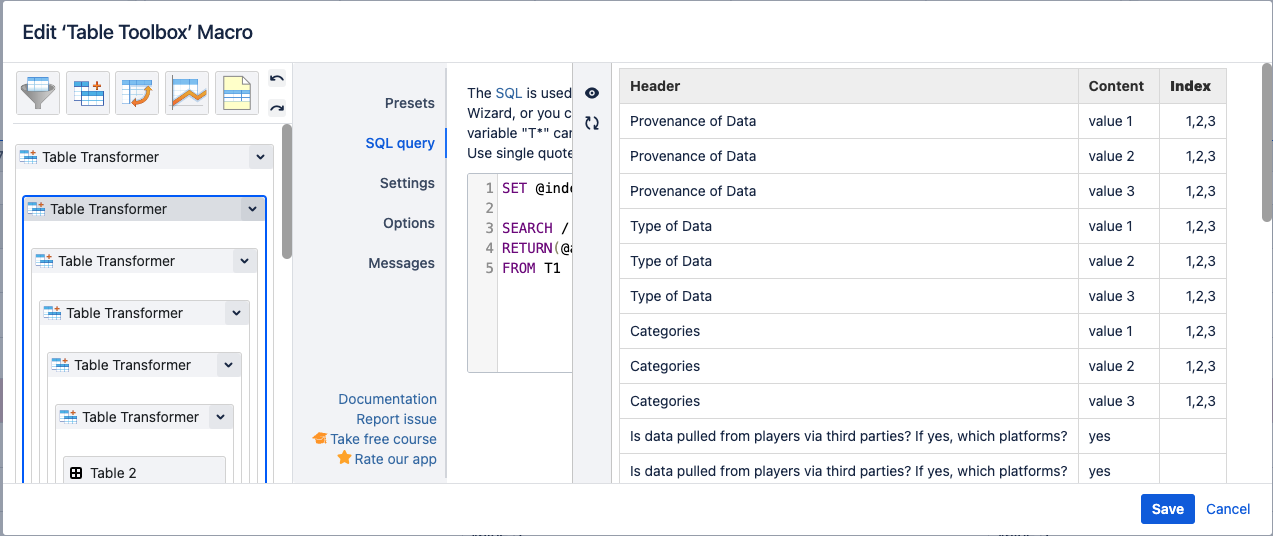Add a Table Transformer macro from toolbar
Viewport: 1273px width, 536px height.
click(x=88, y=93)
